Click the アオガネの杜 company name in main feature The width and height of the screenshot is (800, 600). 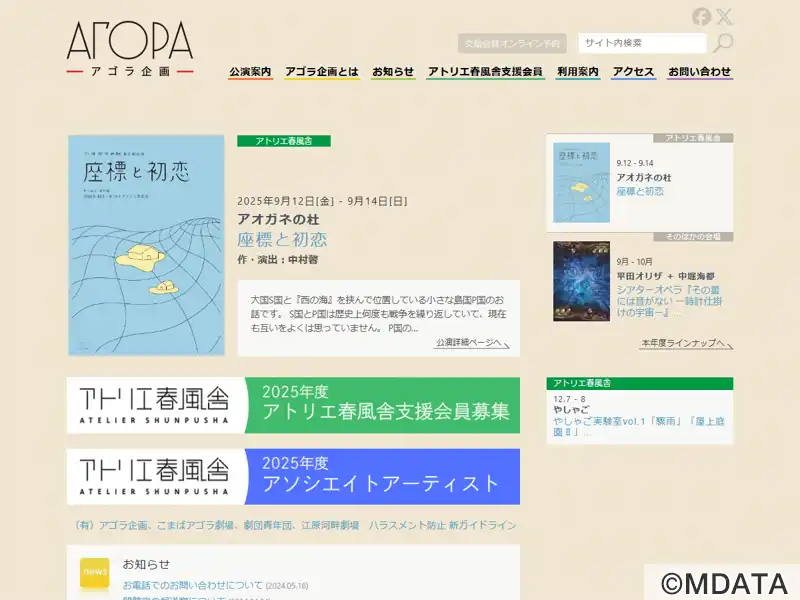[278, 219]
